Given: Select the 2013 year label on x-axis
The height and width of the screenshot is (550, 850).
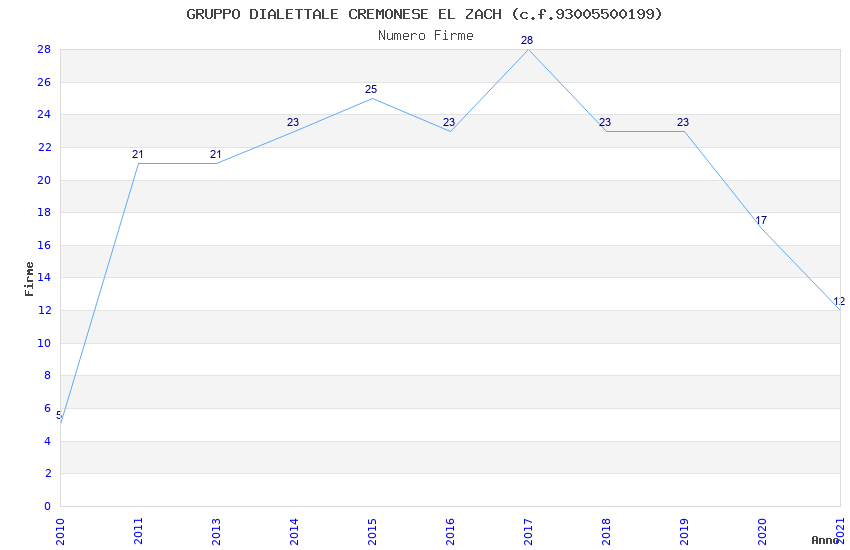Looking at the screenshot, I should coord(216,532).
